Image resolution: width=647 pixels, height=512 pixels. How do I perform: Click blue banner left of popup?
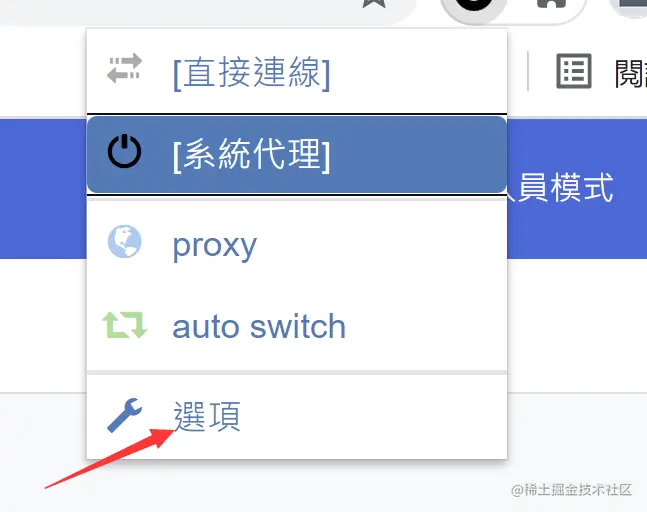(43, 189)
